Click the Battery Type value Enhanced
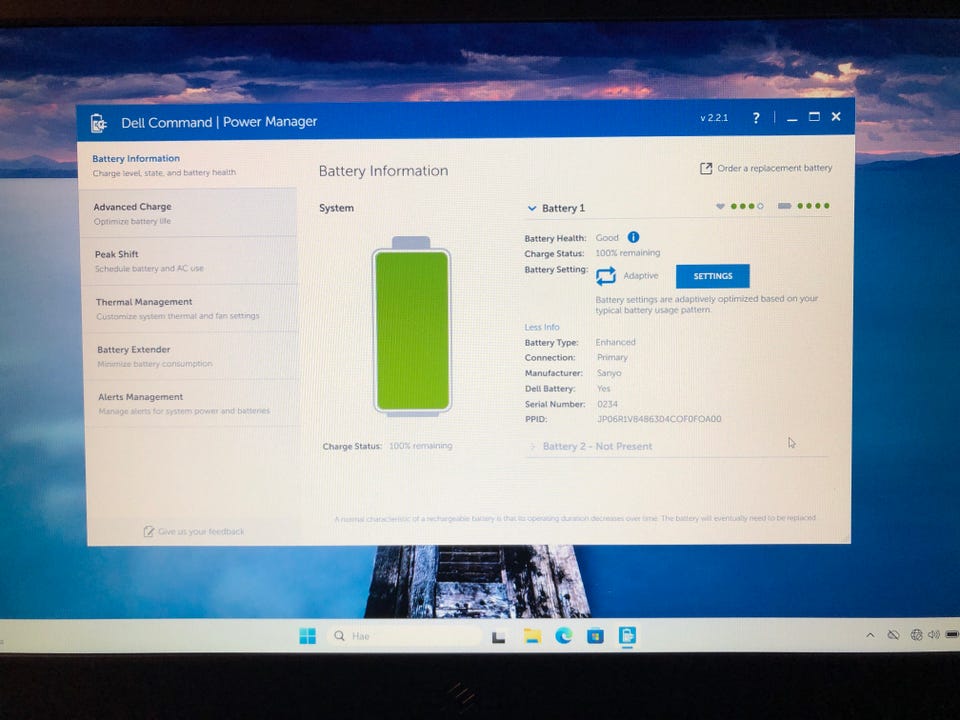Screen dimensions: 960x720 (x=615, y=342)
